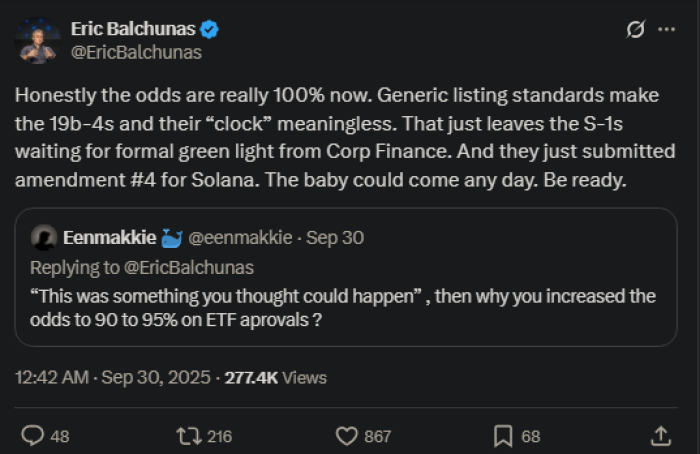The width and height of the screenshot is (700, 454).
Task: Click the 12:42 AM Sep 30, 2025 timestamp
Action: coord(113,378)
